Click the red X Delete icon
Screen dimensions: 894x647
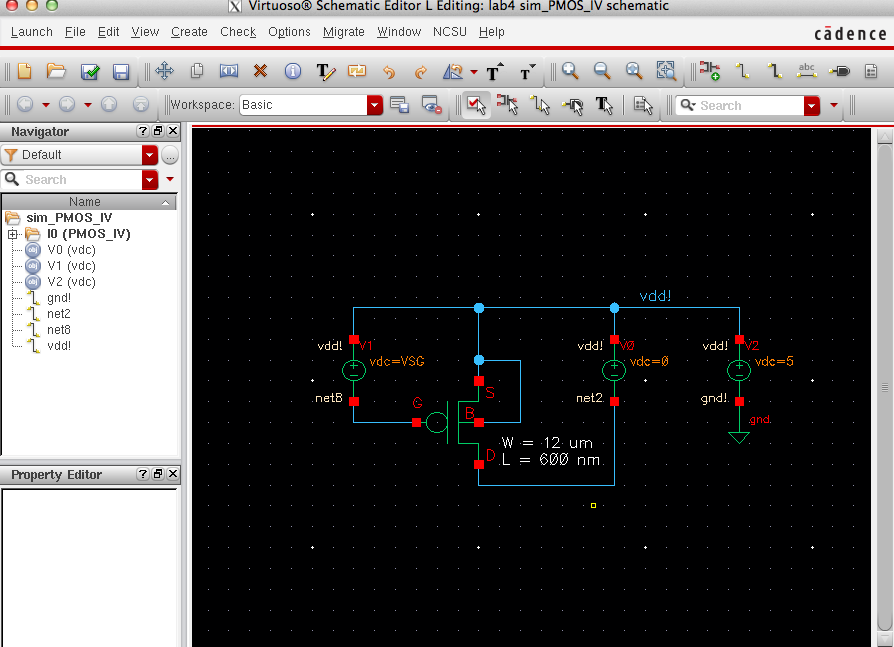(260, 72)
